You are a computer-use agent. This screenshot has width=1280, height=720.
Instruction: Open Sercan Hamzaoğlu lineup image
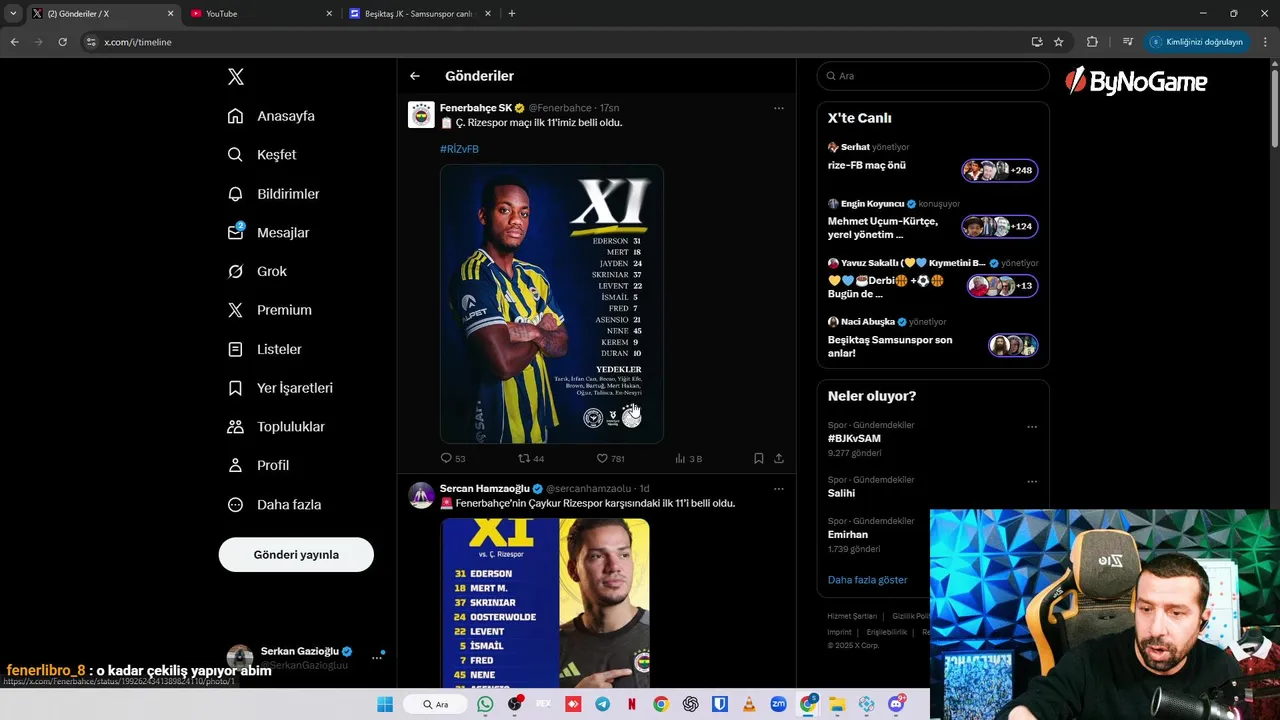click(545, 603)
